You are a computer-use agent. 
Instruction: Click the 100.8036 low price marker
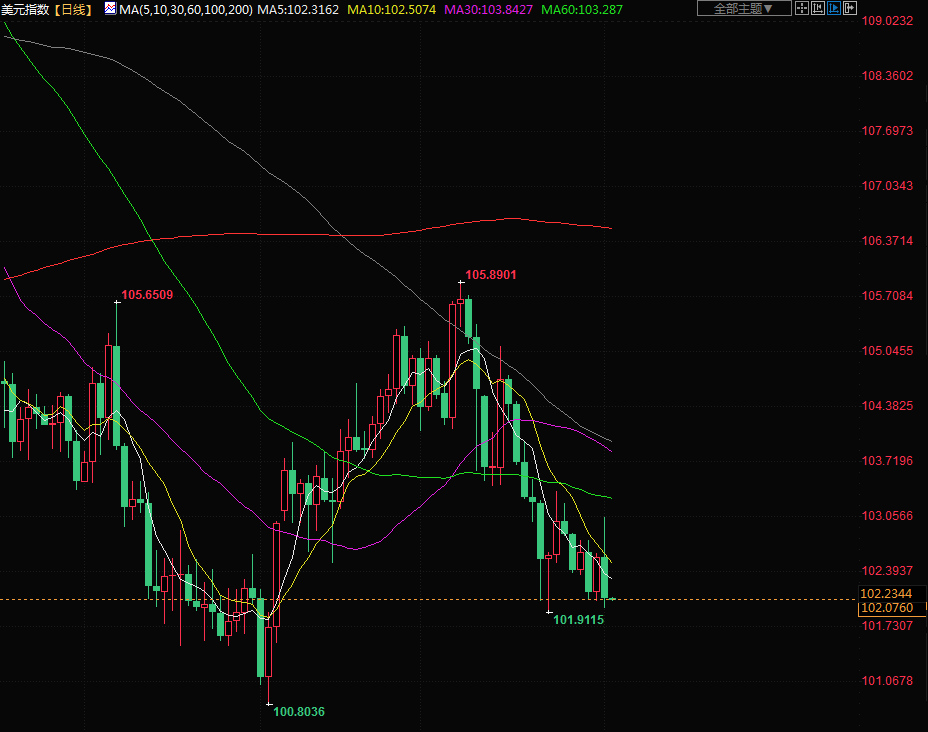pos(299,712)
